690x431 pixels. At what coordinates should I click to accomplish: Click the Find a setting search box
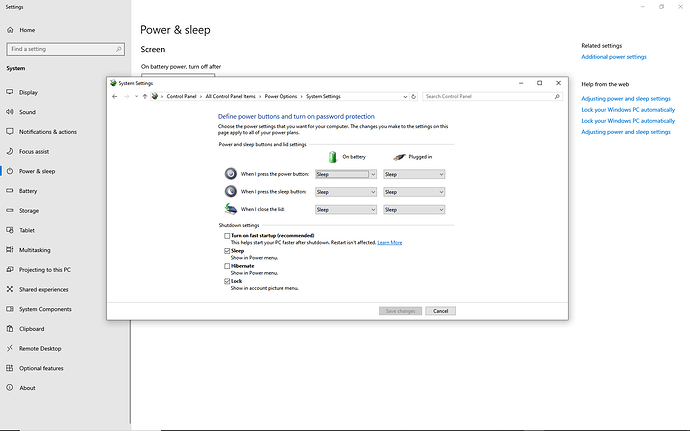[66, 49]
